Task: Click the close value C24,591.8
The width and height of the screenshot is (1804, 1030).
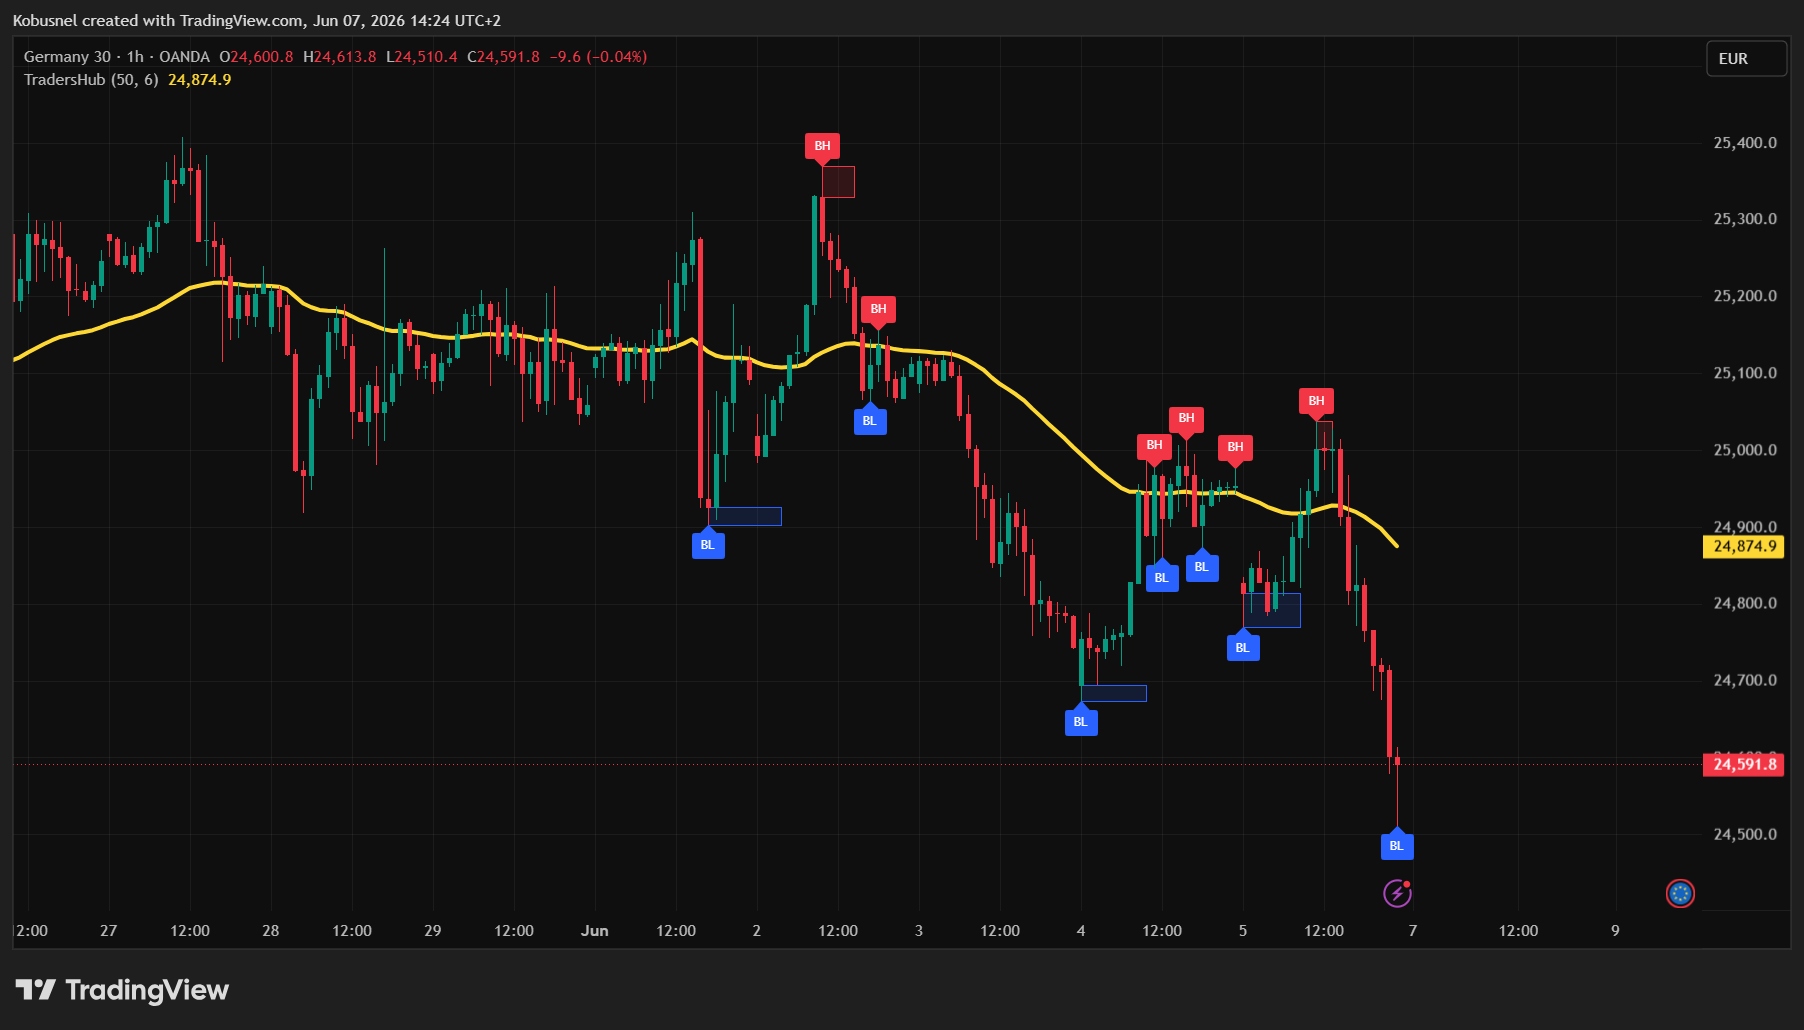Action: (x=504, y=57)
